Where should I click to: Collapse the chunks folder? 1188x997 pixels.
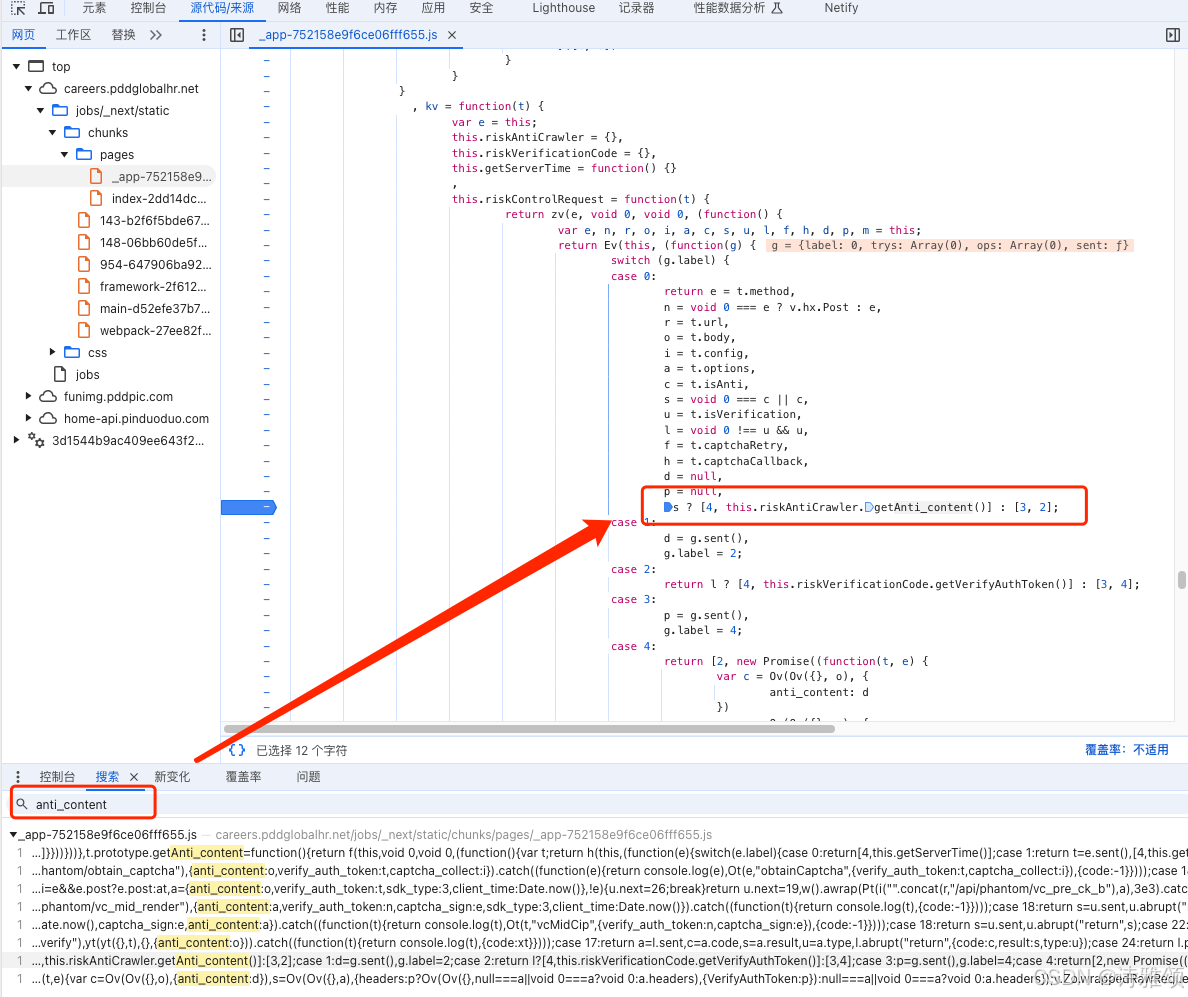tap(53, 133)
